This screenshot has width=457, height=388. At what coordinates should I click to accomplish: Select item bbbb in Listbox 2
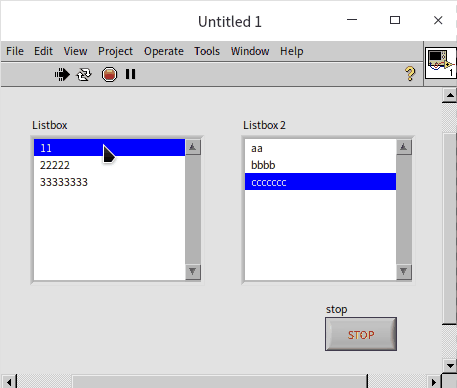(320, 165)
